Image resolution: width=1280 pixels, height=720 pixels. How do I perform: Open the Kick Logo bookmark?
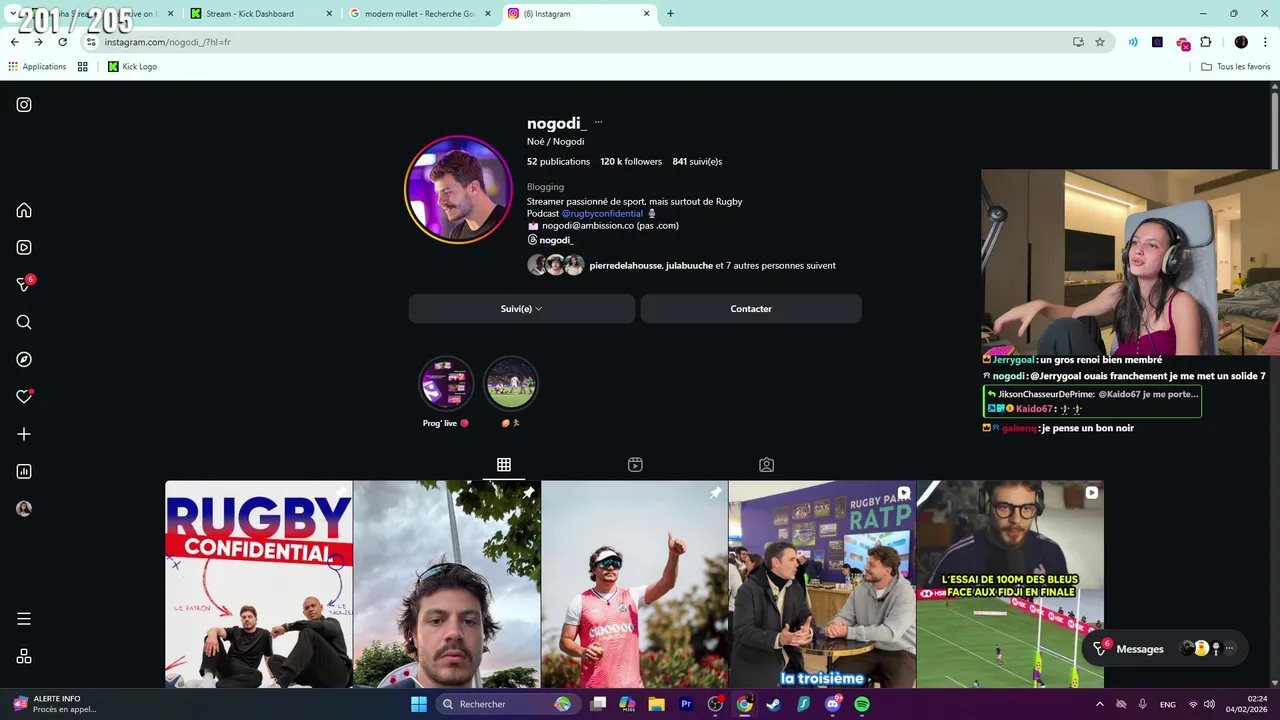tap(132, 66)
